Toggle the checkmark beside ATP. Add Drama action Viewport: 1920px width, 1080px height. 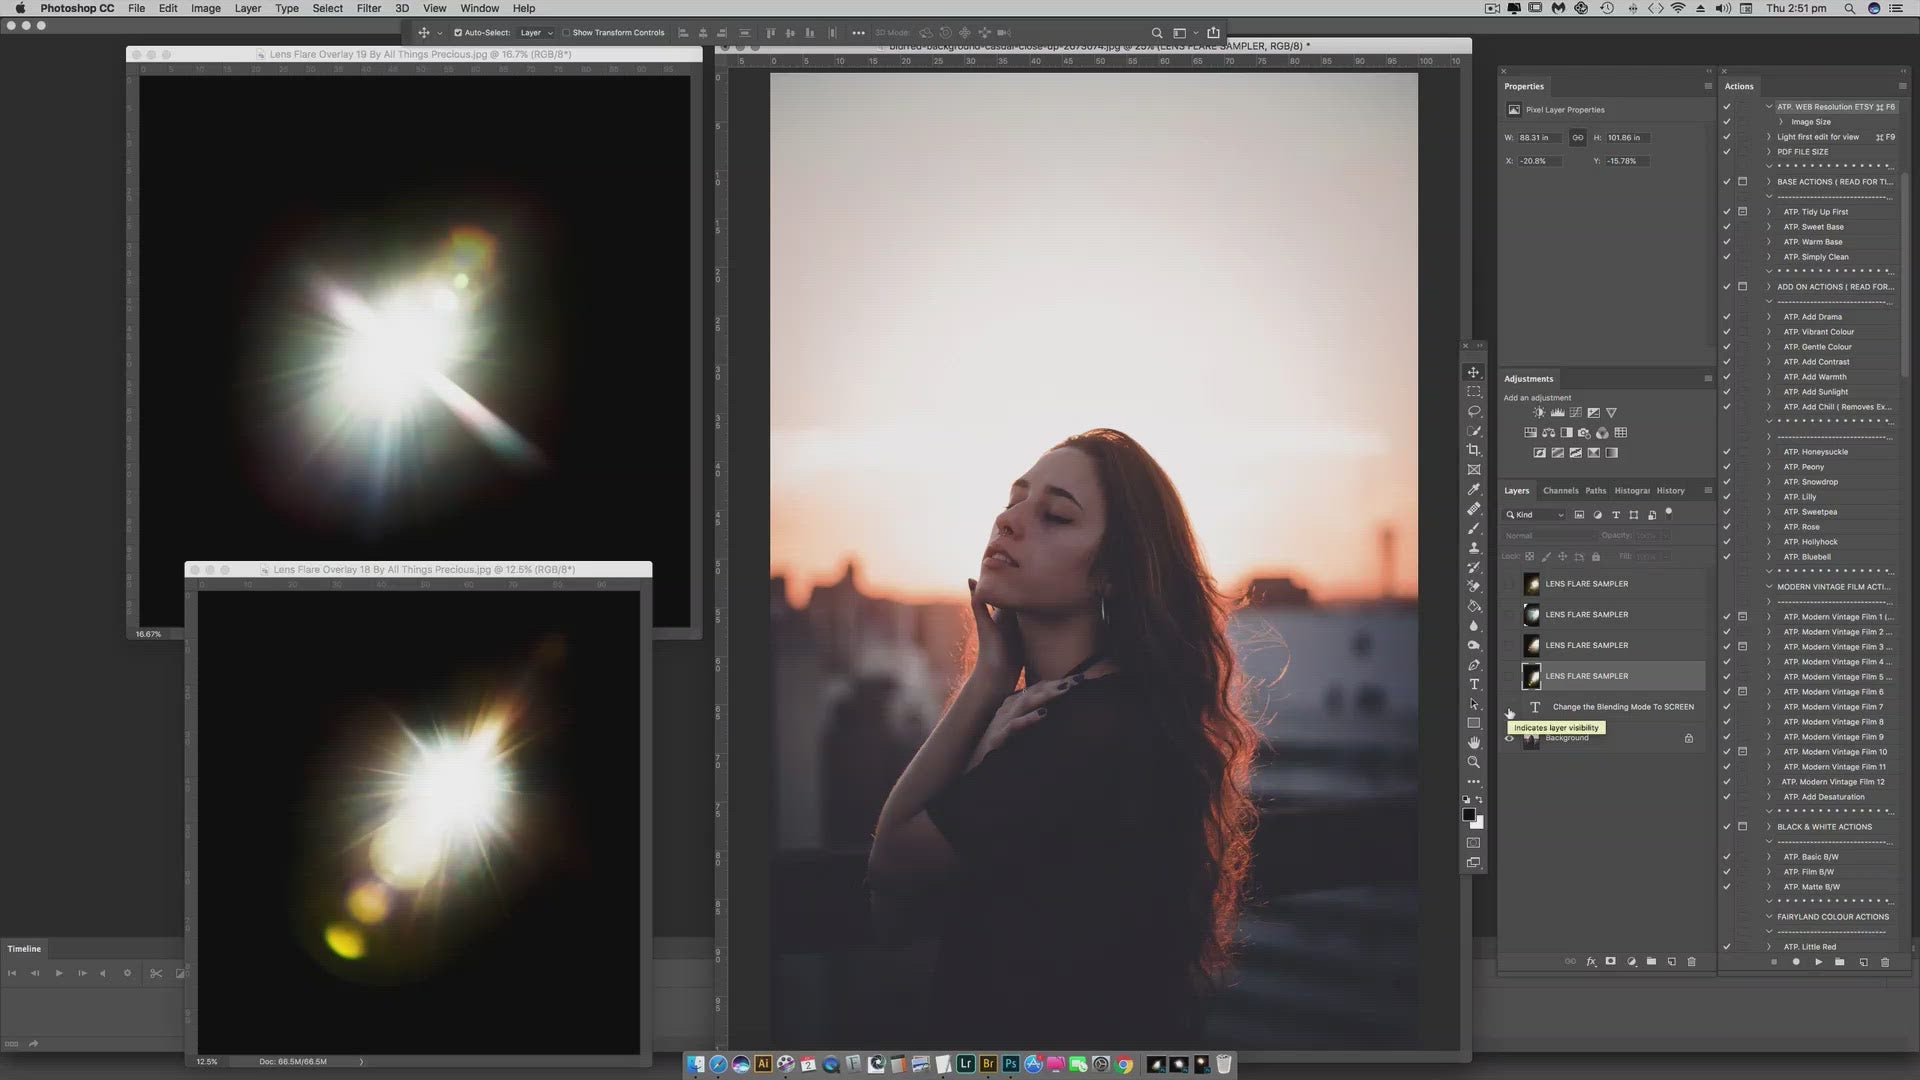click(x=1727, y=316)
